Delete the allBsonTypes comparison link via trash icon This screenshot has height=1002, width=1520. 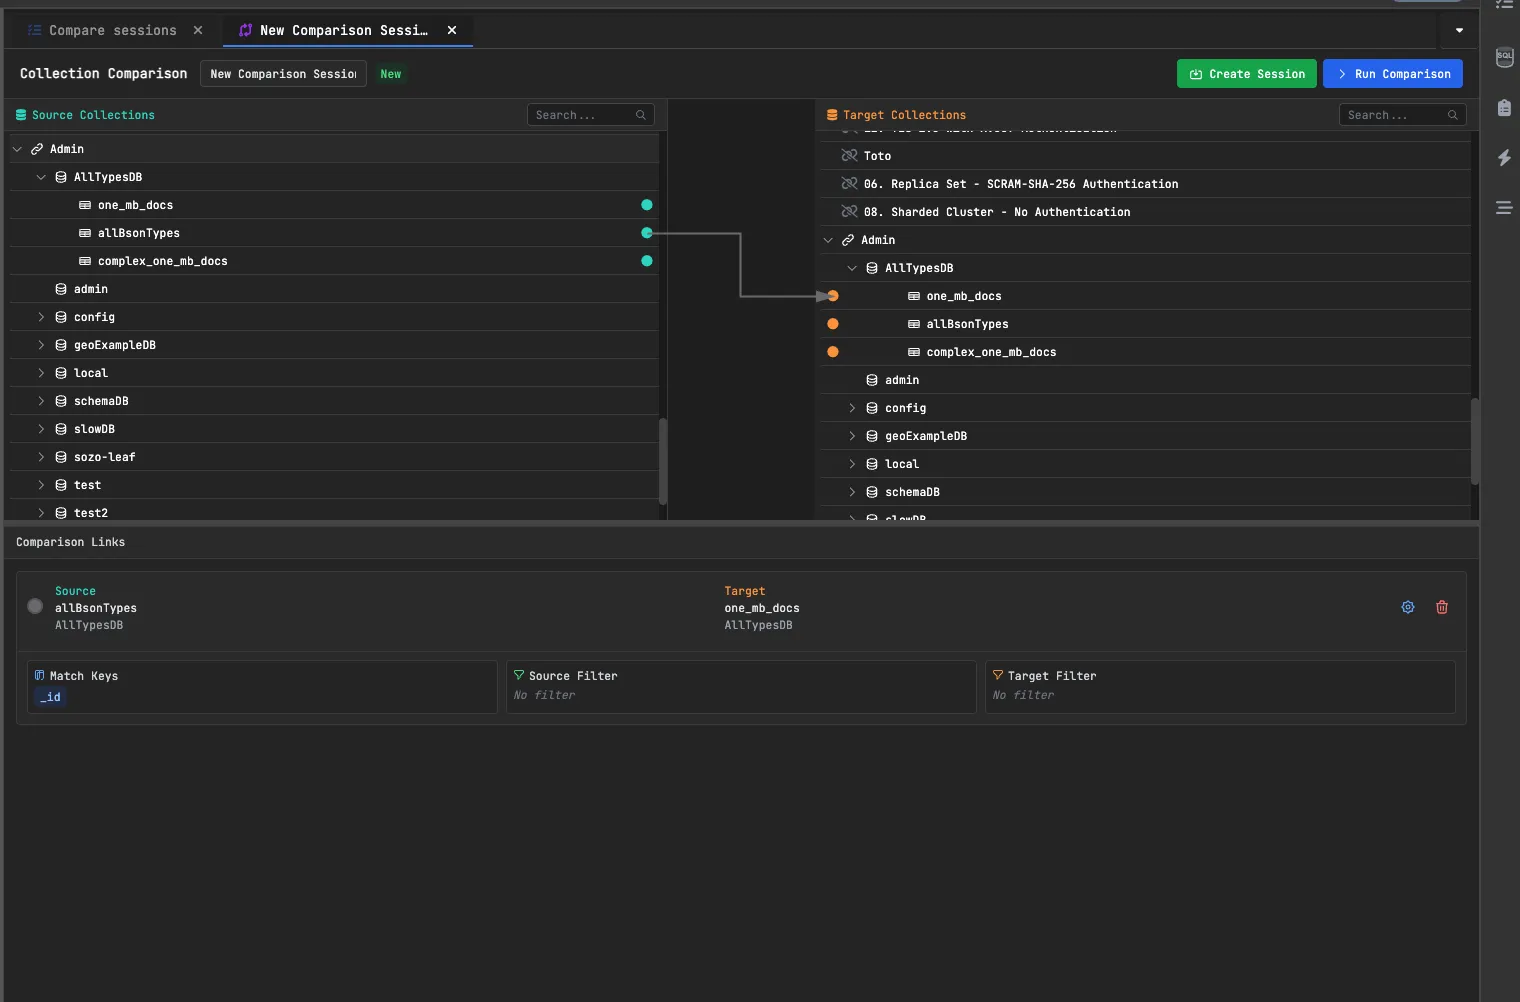[1441, 607]
